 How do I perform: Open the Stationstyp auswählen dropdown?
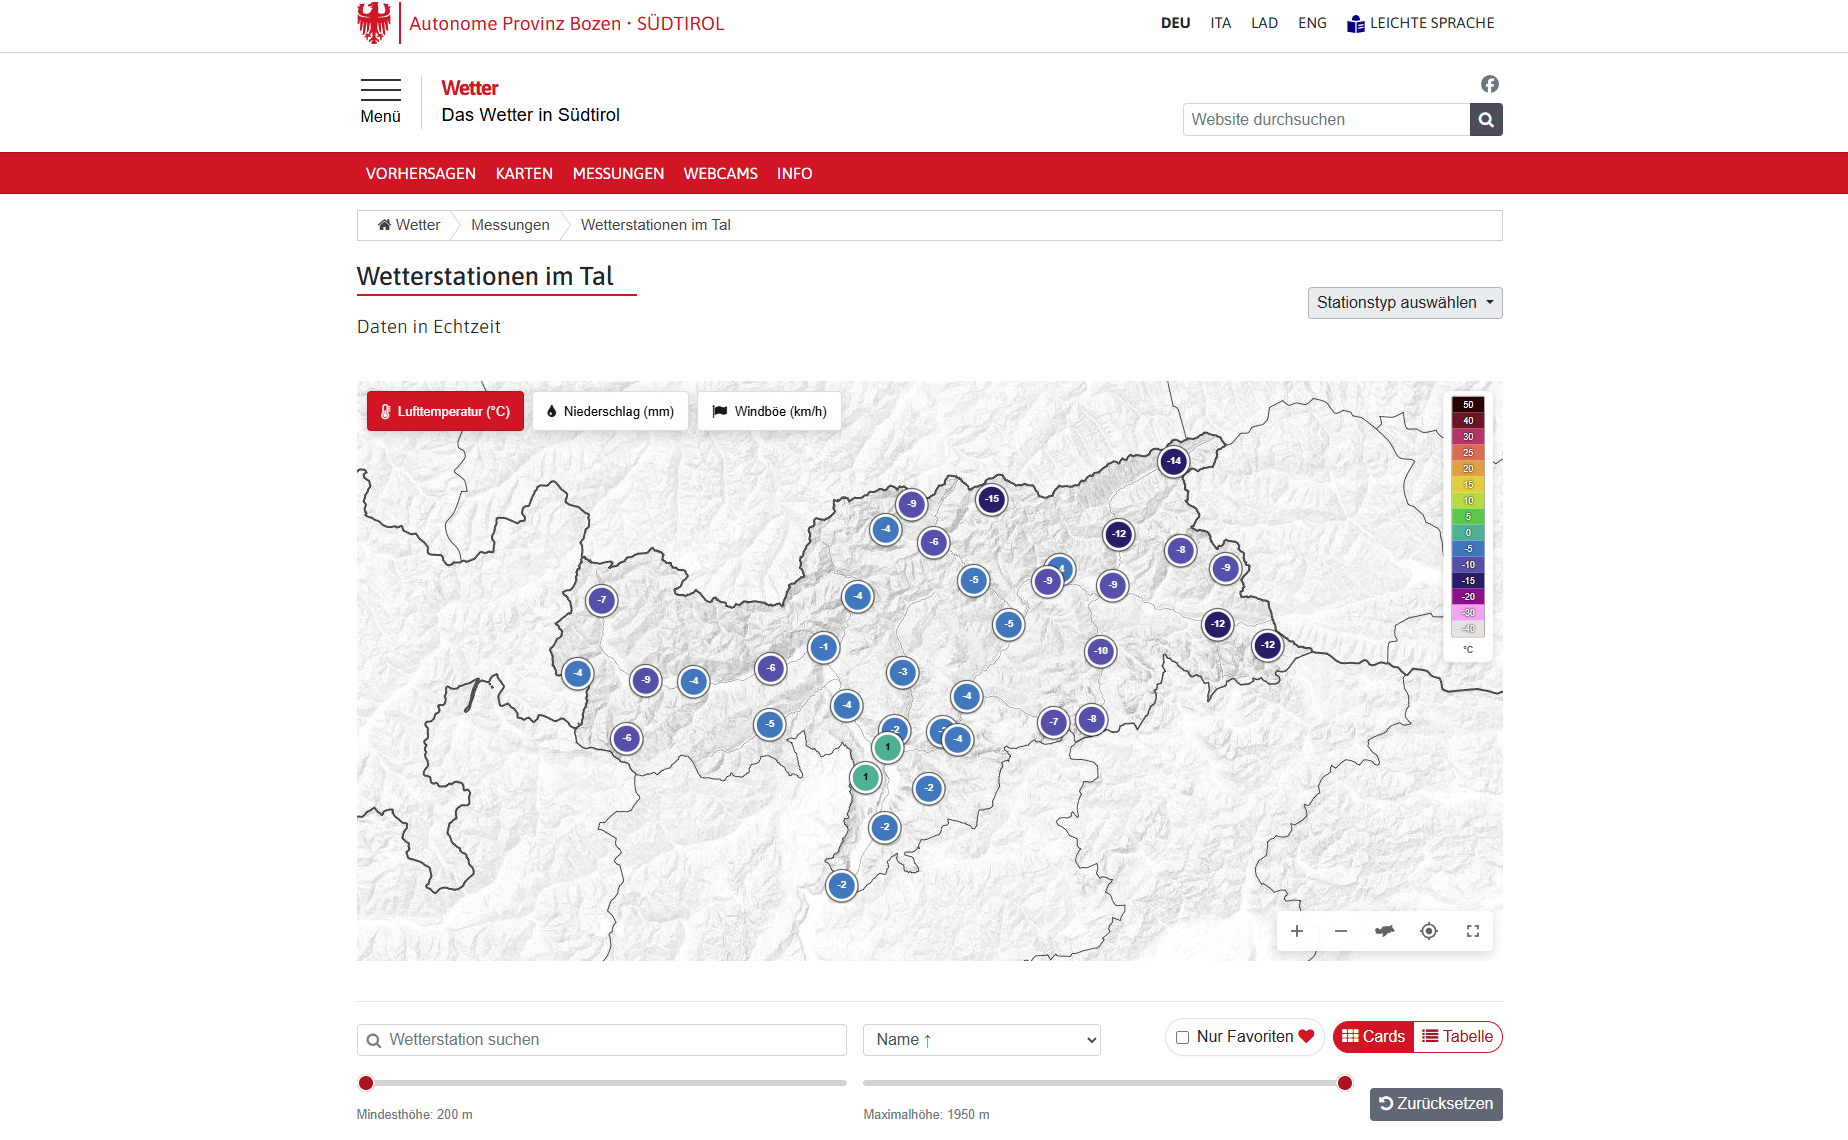(x=1404, y=303)
